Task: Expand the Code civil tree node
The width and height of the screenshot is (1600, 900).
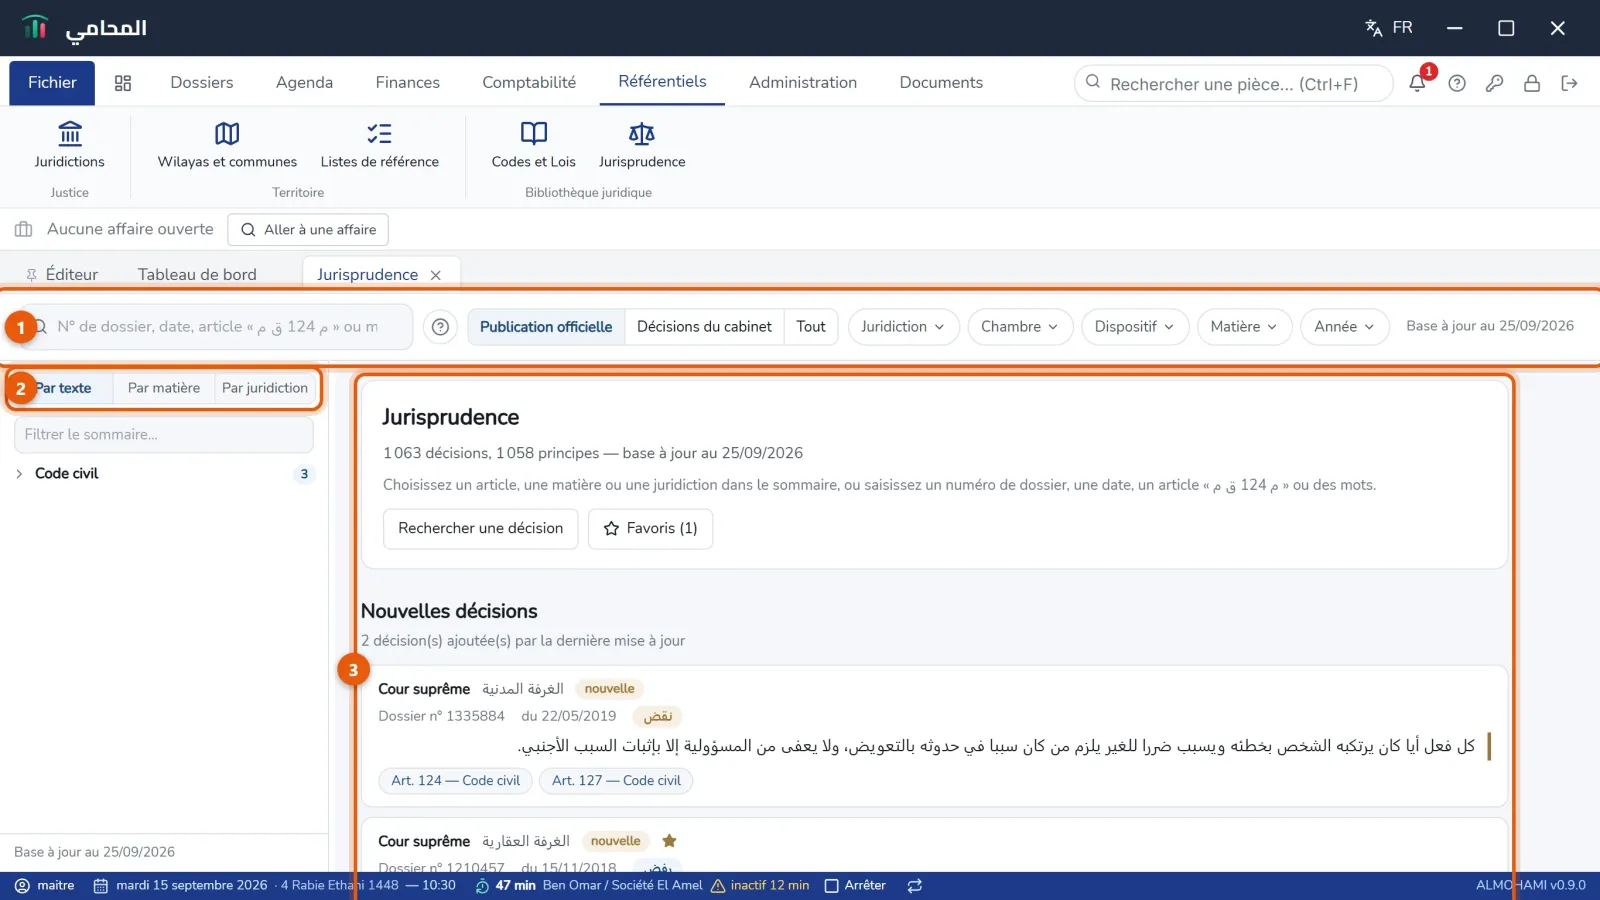Action: [19, 474]
